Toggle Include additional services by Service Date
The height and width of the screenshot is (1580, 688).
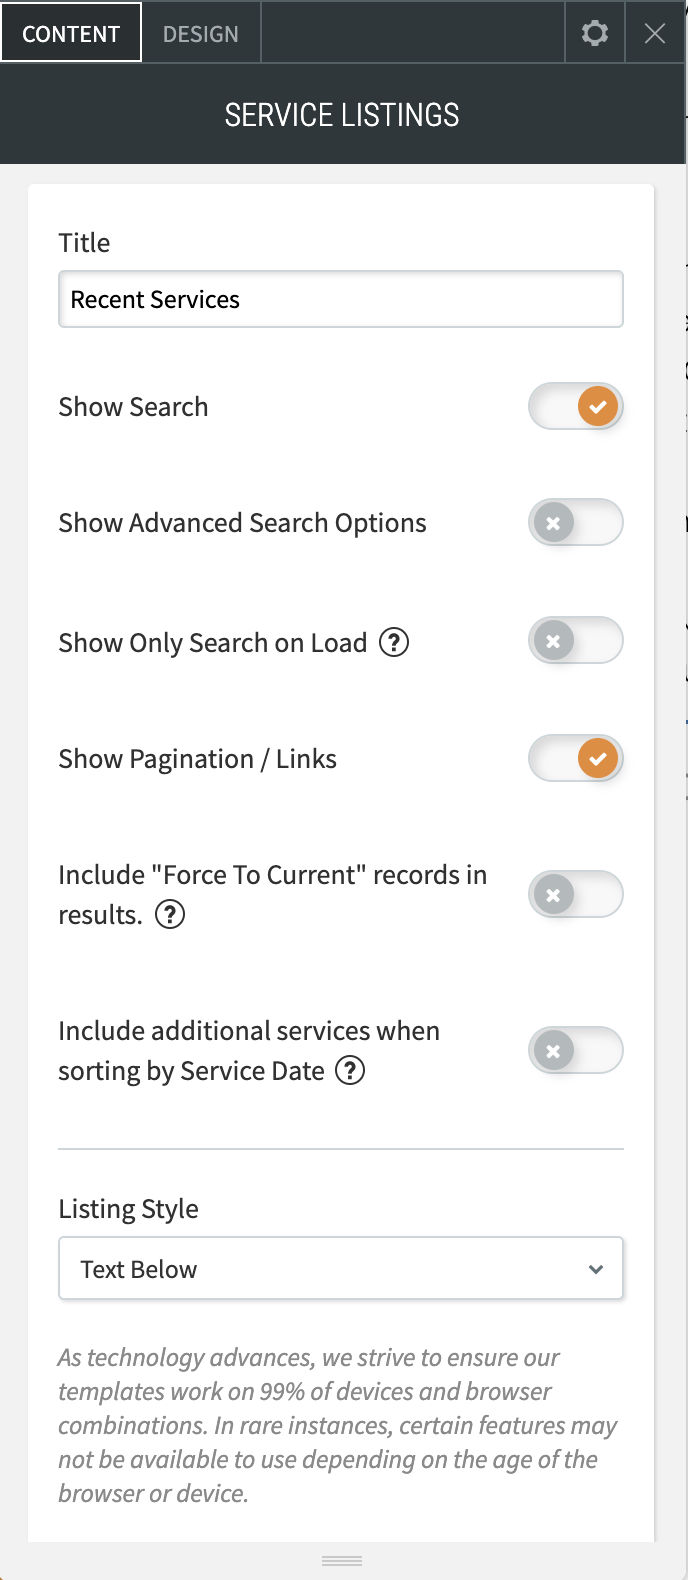(576, 1050)
